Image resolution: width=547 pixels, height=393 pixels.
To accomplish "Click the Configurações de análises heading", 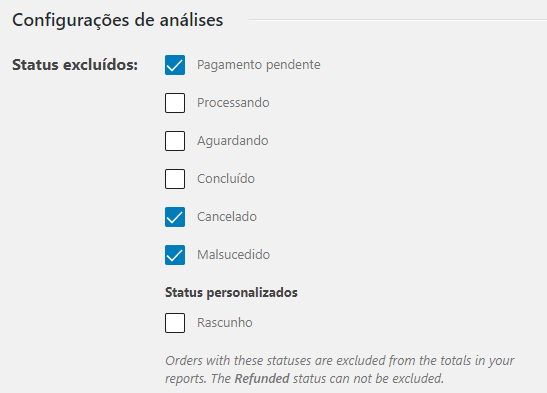I will tap(118, 20).
